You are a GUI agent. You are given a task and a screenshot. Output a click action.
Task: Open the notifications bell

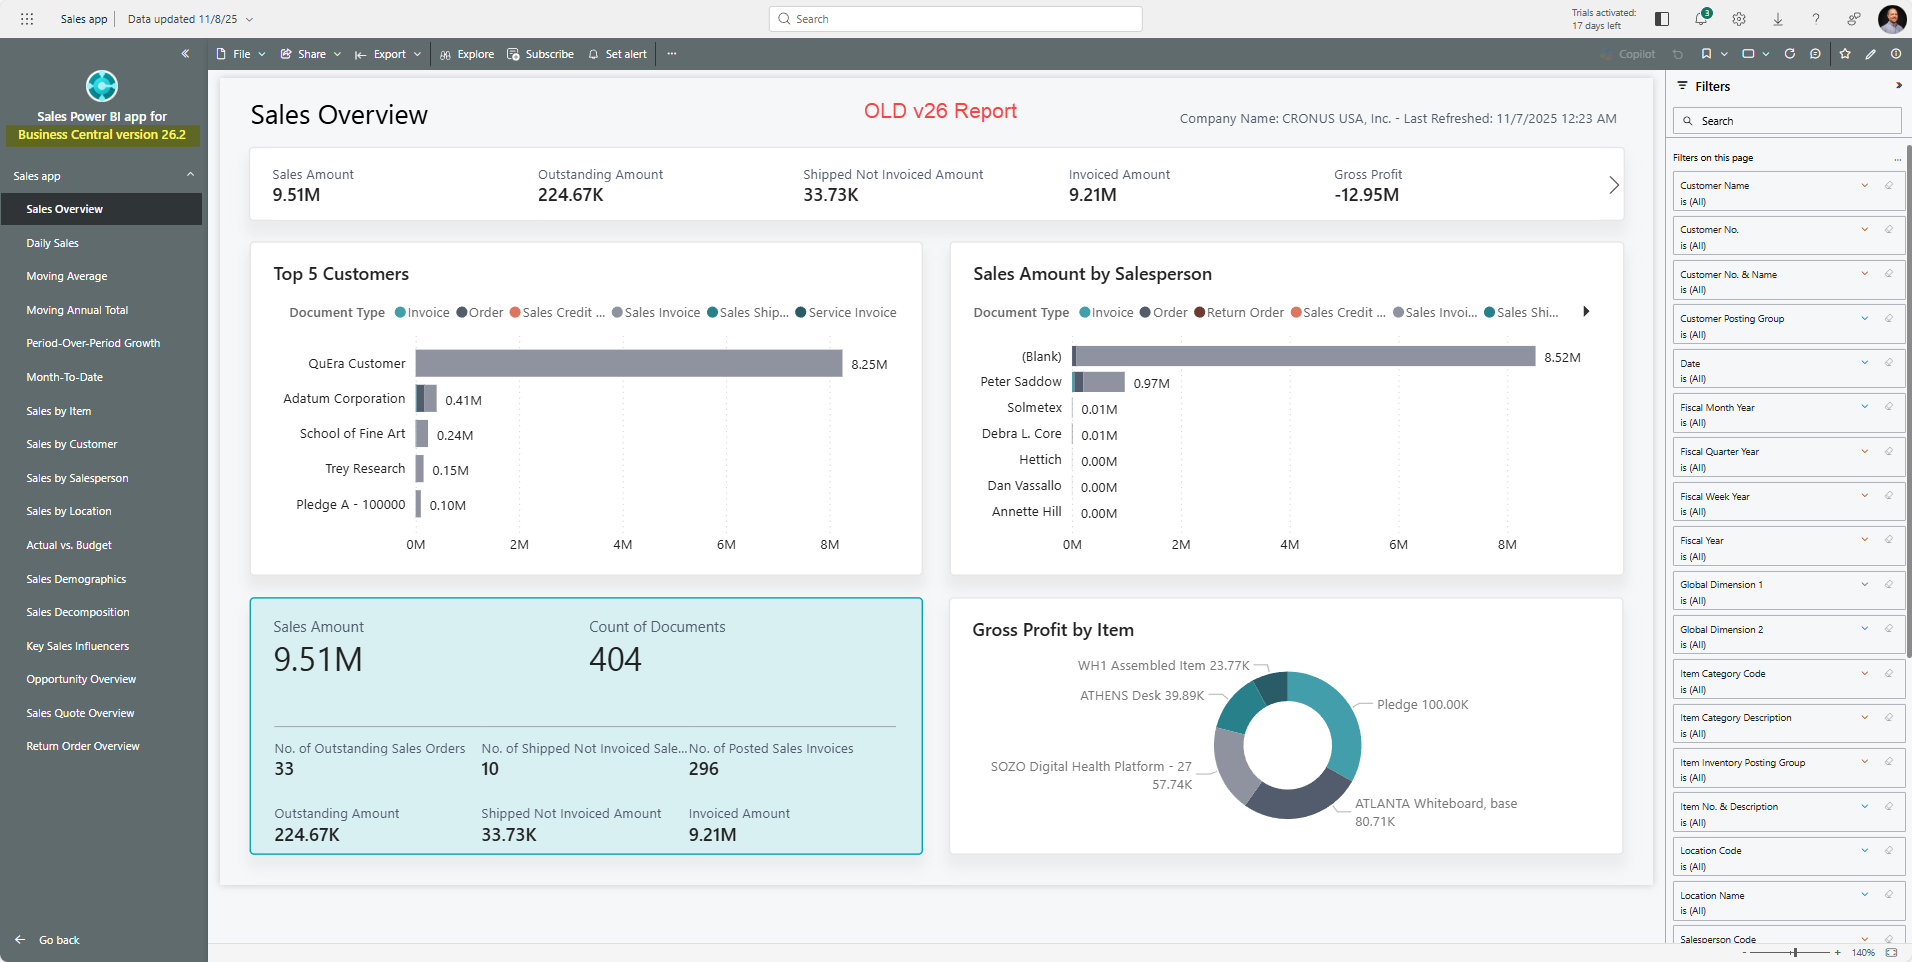tap(1700, 19)
